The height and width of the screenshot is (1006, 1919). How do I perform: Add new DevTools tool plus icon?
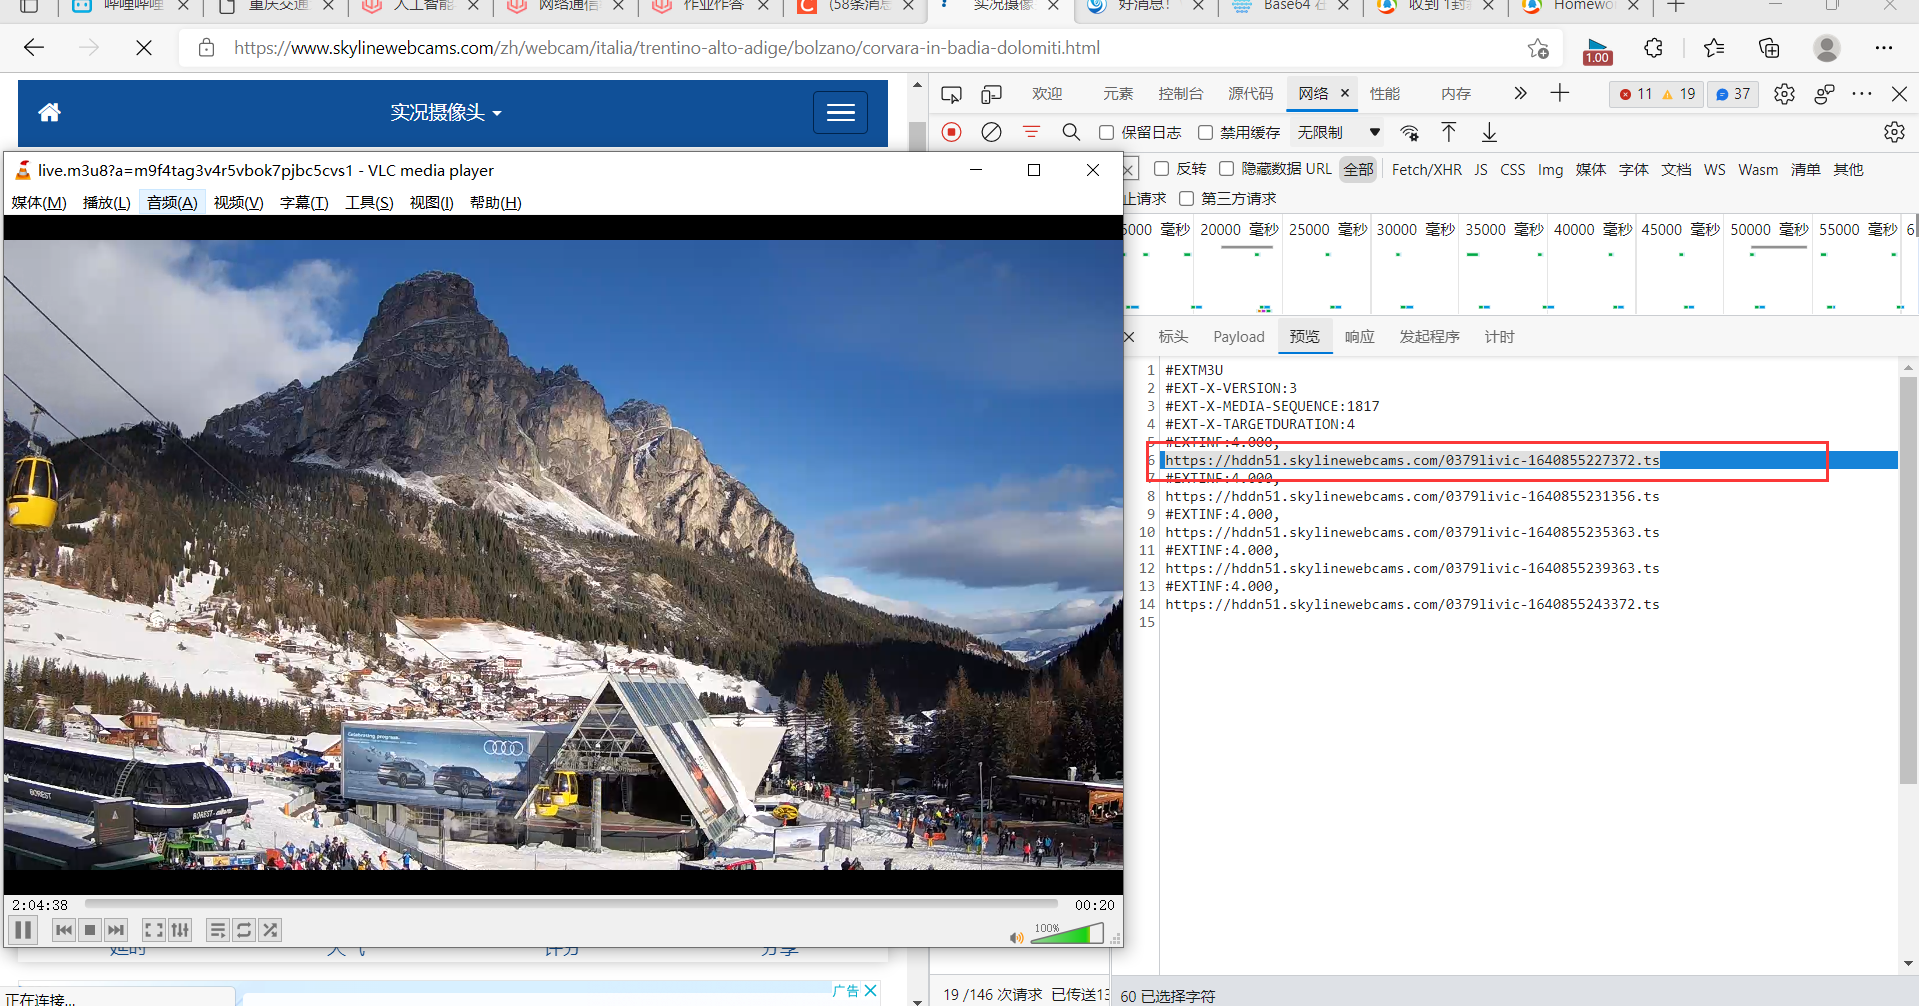(x=1560, y=93)
